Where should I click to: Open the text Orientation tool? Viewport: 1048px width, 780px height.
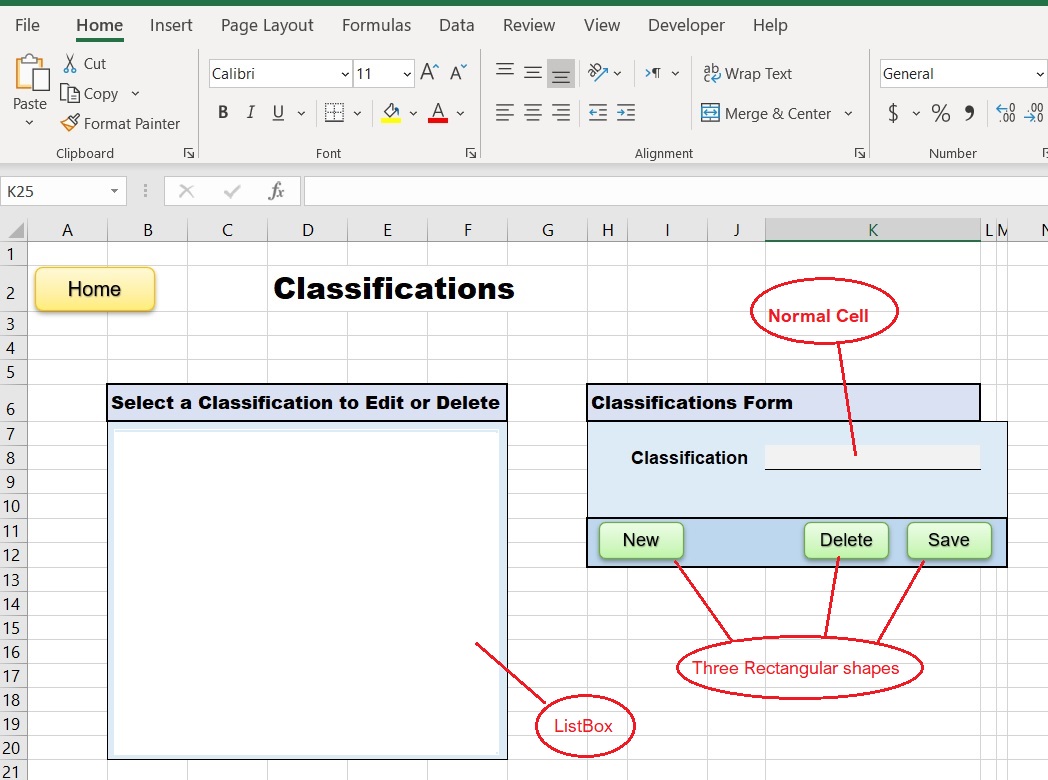click(598, 72)
